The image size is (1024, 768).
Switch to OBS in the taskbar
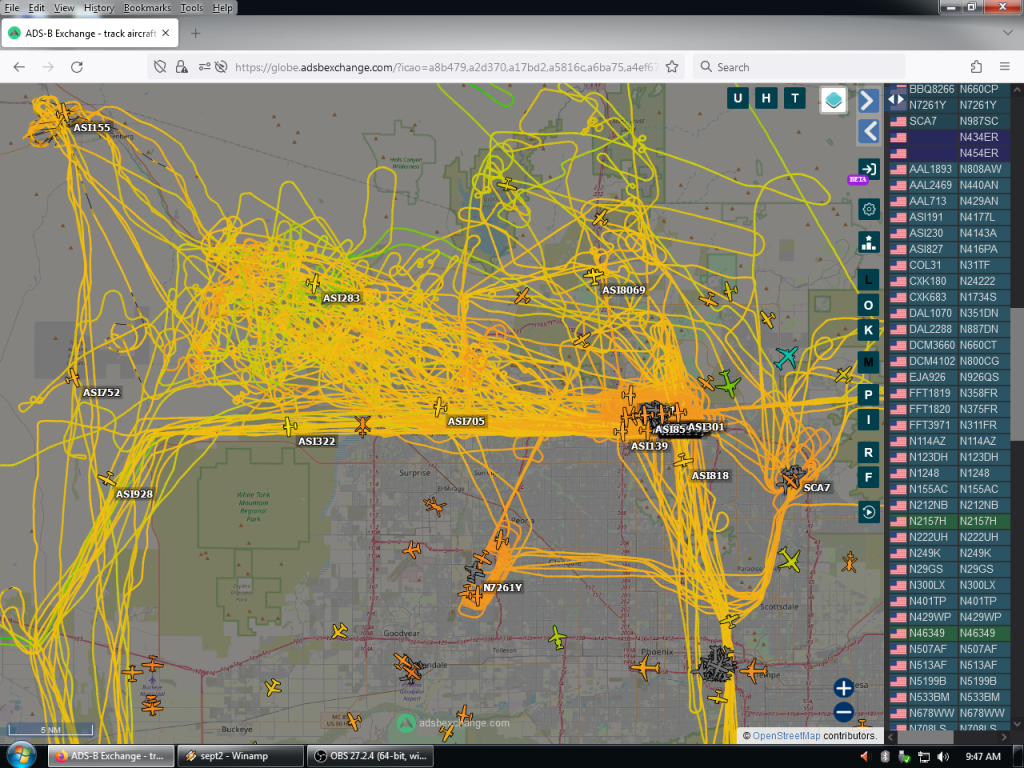(x=370, y=756)
